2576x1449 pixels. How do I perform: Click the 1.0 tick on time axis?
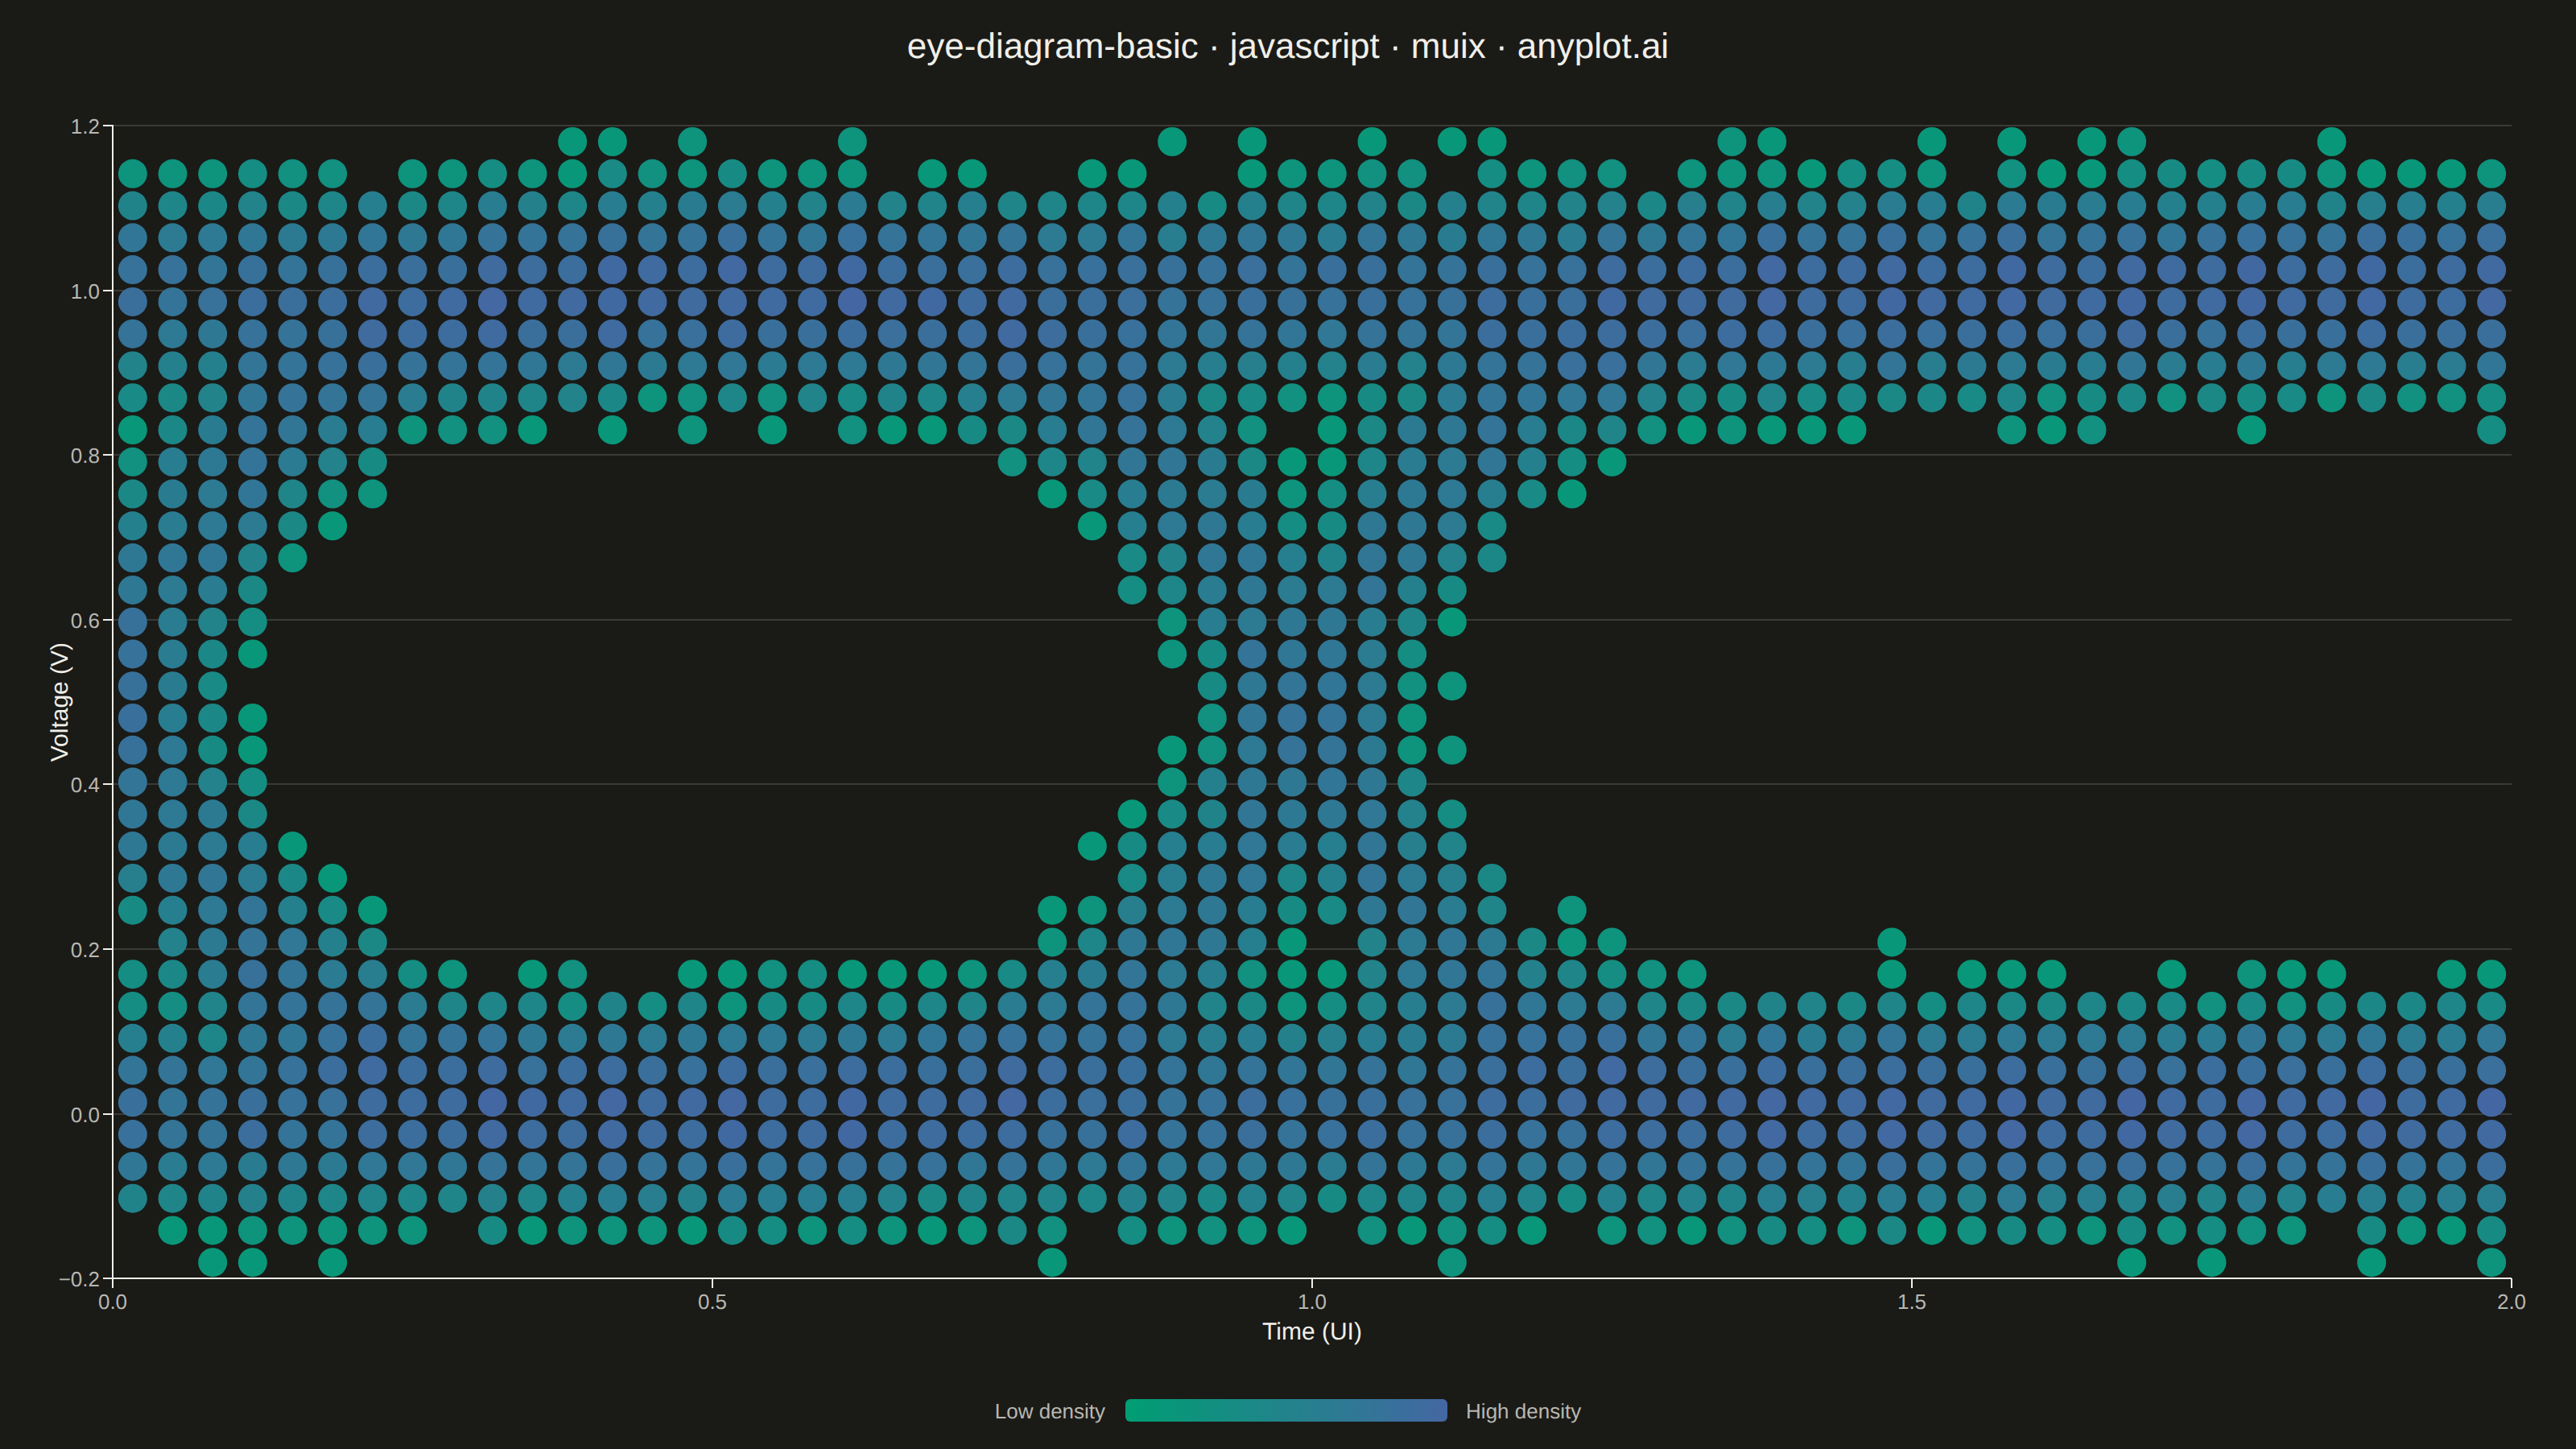(1312, 1302)
